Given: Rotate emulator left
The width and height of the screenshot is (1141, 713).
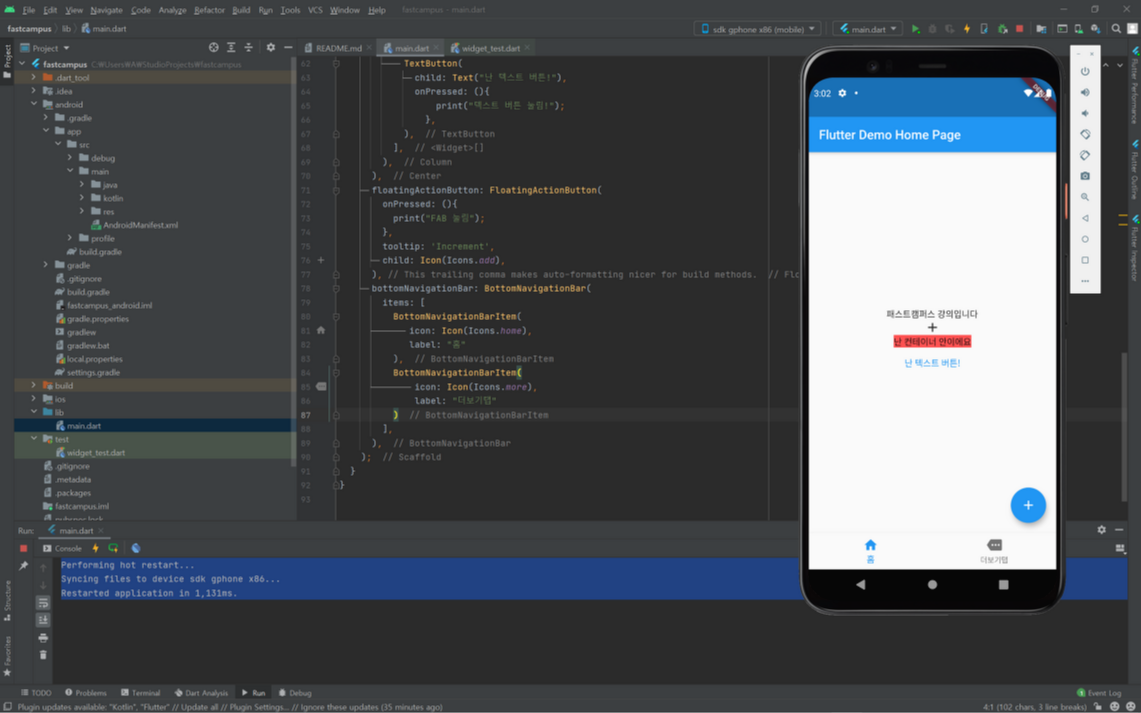Looking at the screenshot, I should tap(1085, 135).
